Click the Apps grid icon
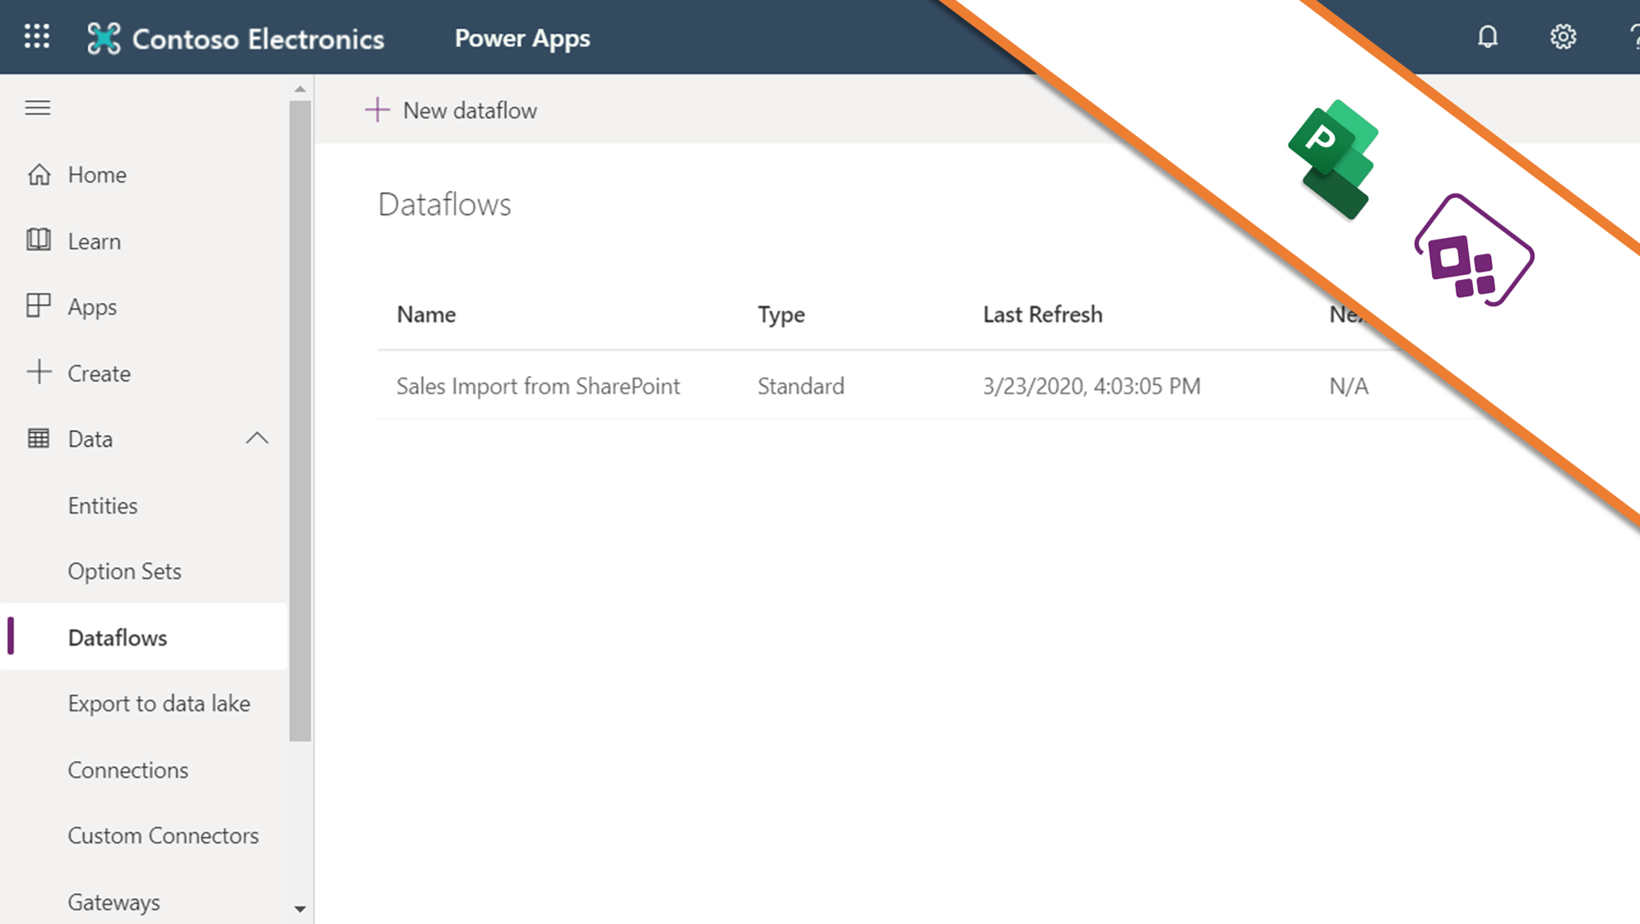This screenshot has width=1640, height=924. click(39, 306)
